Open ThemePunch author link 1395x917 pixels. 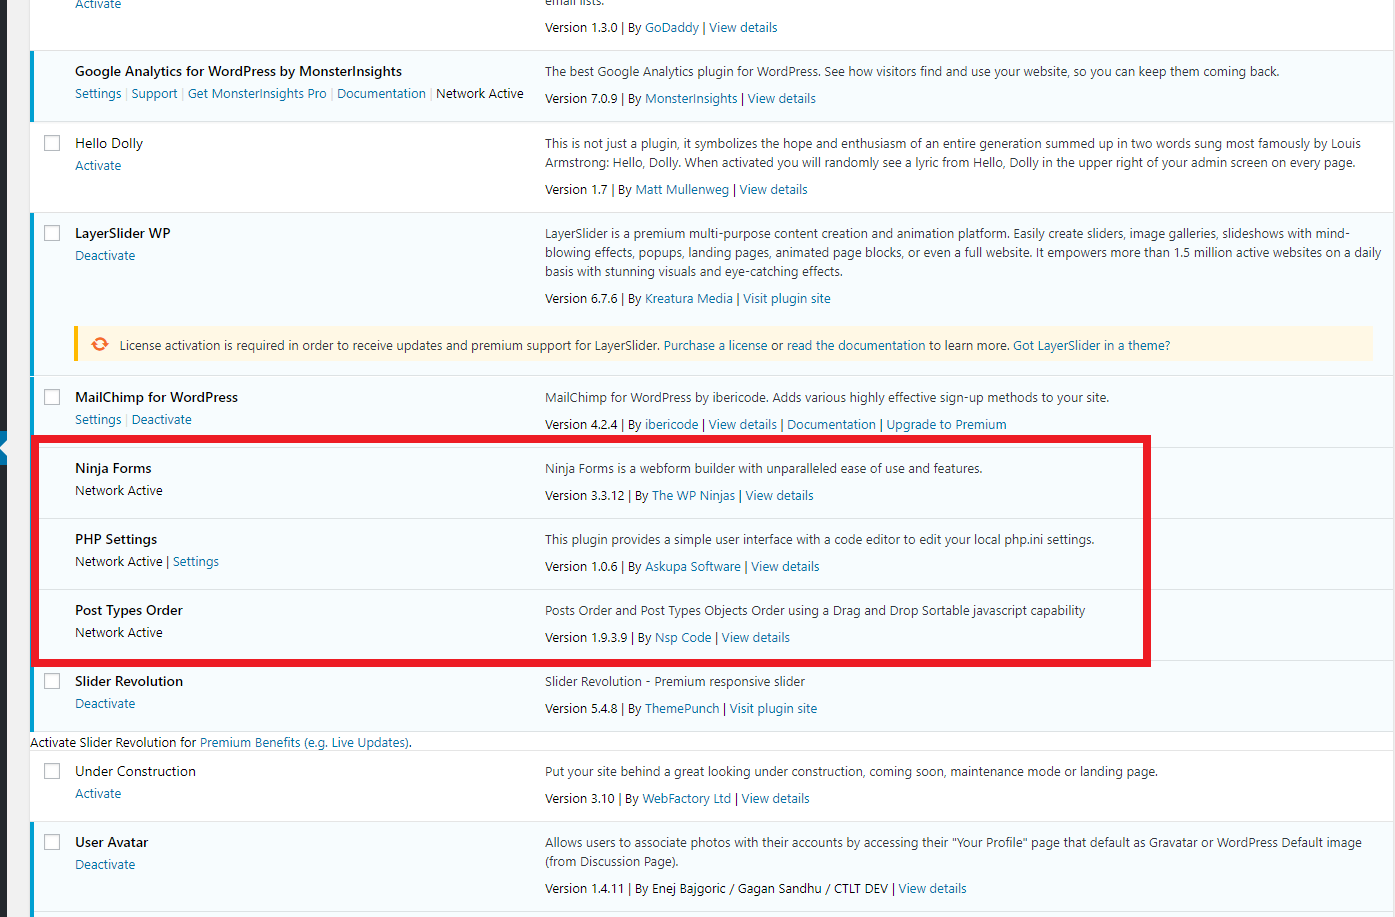click(682, 708)
